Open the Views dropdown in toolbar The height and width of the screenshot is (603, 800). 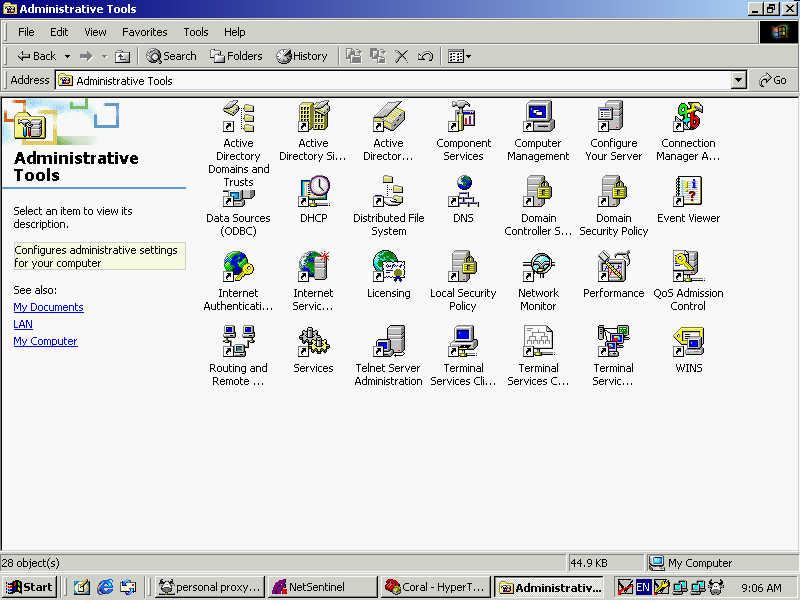pyautogui.click(x=459, y=57)
